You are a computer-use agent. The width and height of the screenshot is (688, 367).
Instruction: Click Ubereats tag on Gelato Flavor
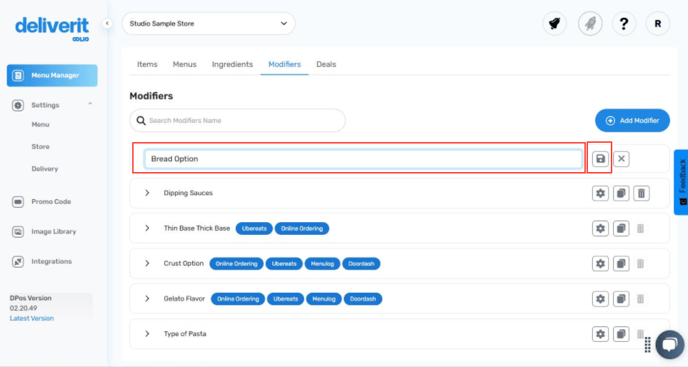pos(286,299)
